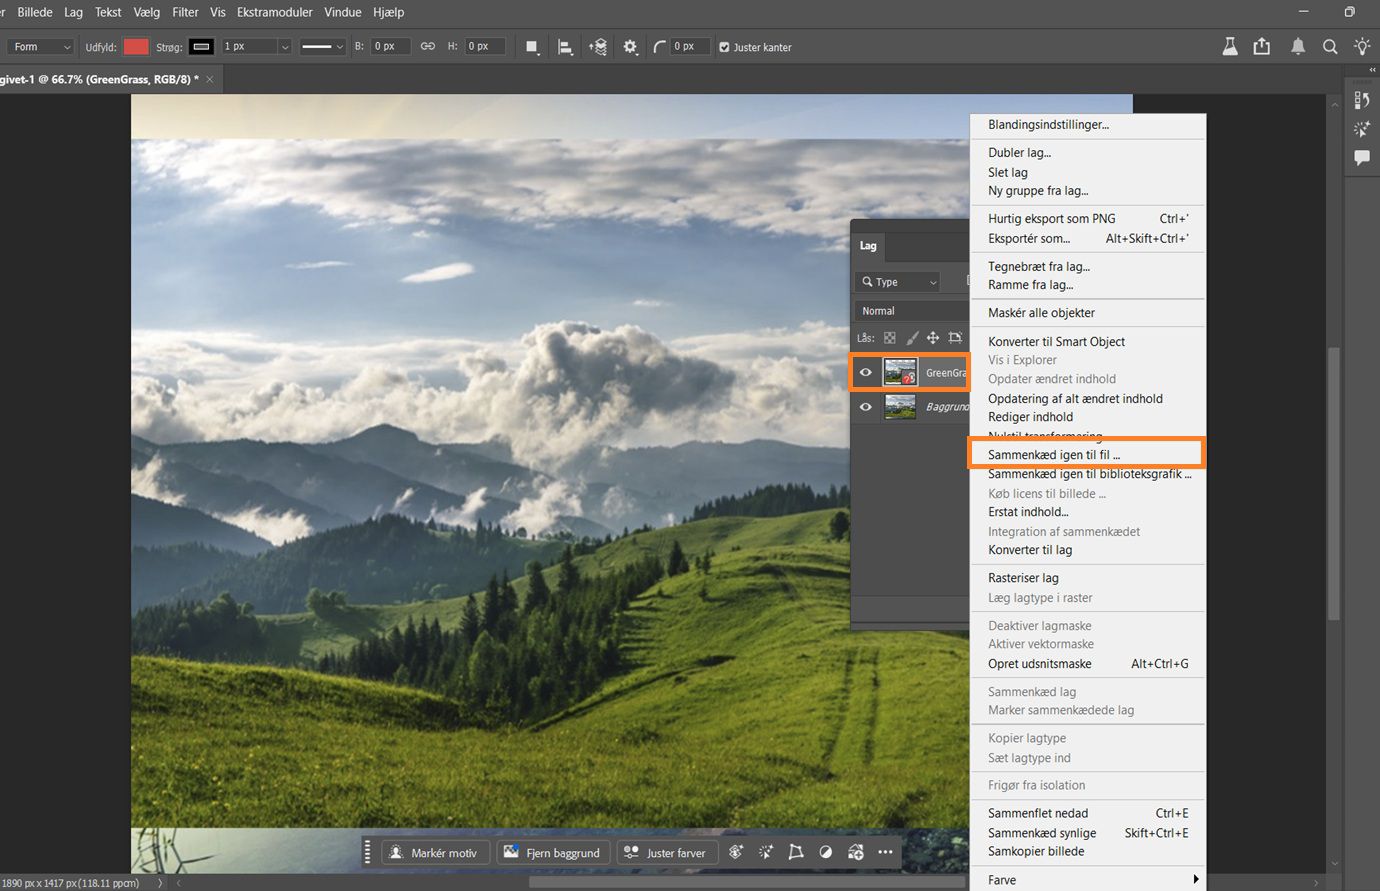The width and height of the screenshot is (1380, 891).
Task: Choose 'Sammenkæd igen til fil' menu entry
Action: (x=1054, y=455)
